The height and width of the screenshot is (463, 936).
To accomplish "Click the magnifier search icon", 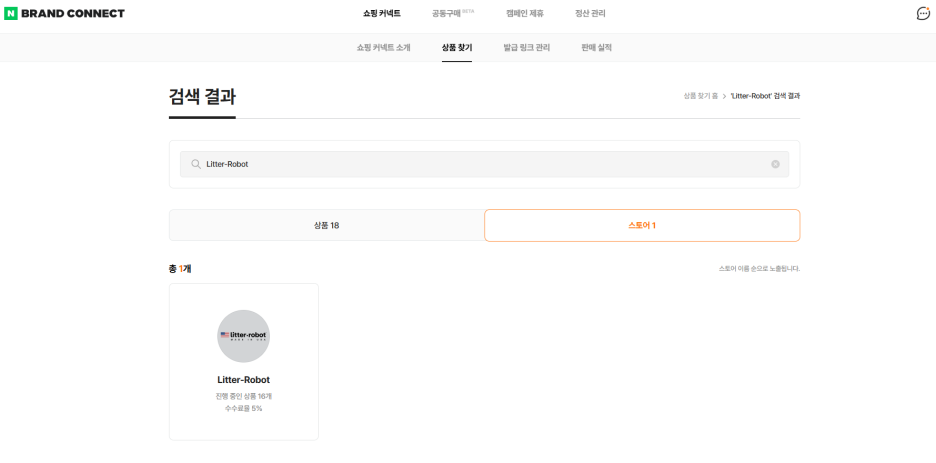I will (196, 164).
